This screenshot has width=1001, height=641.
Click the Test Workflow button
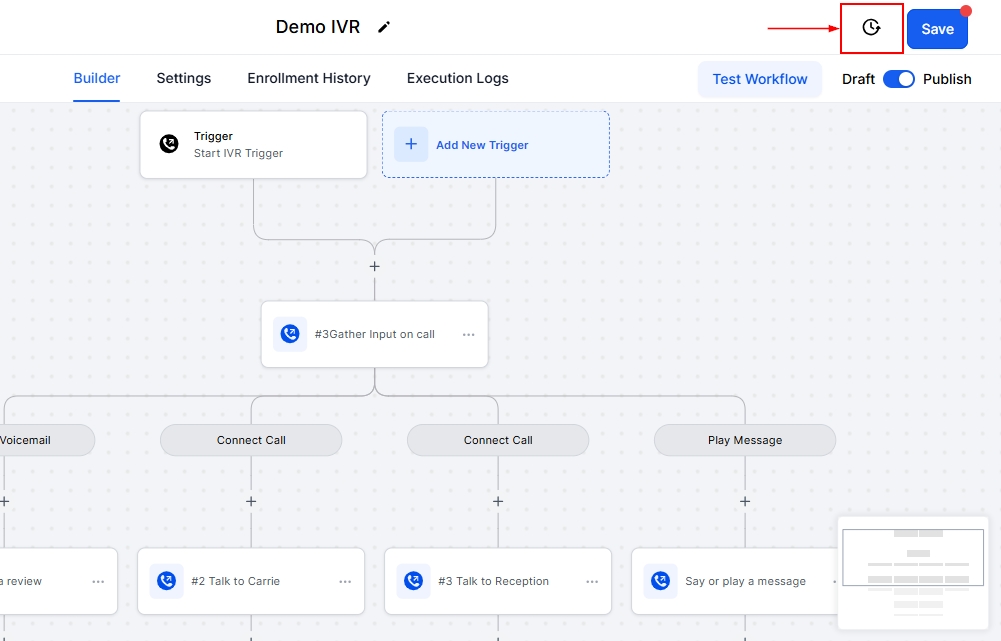click(x=759, y=79)
